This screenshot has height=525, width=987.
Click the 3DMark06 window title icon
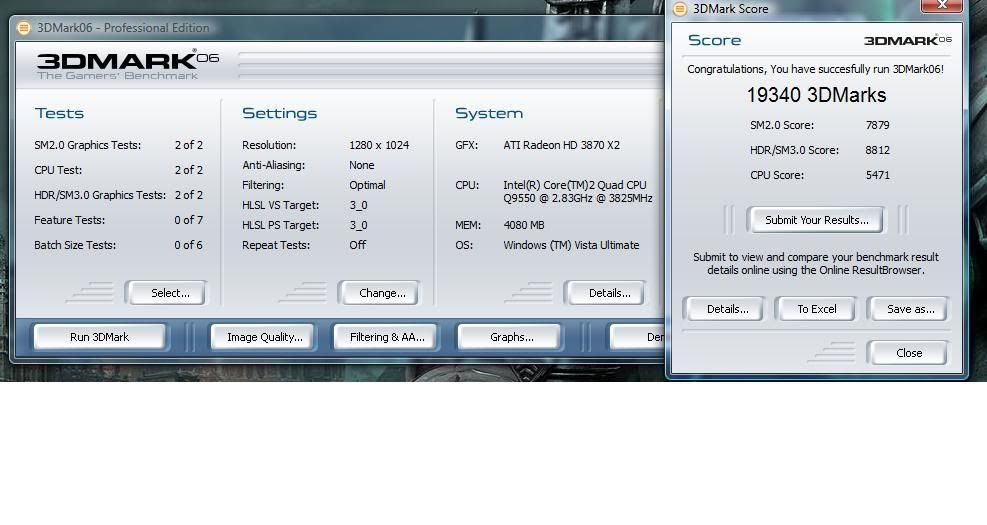coord(23,28)
